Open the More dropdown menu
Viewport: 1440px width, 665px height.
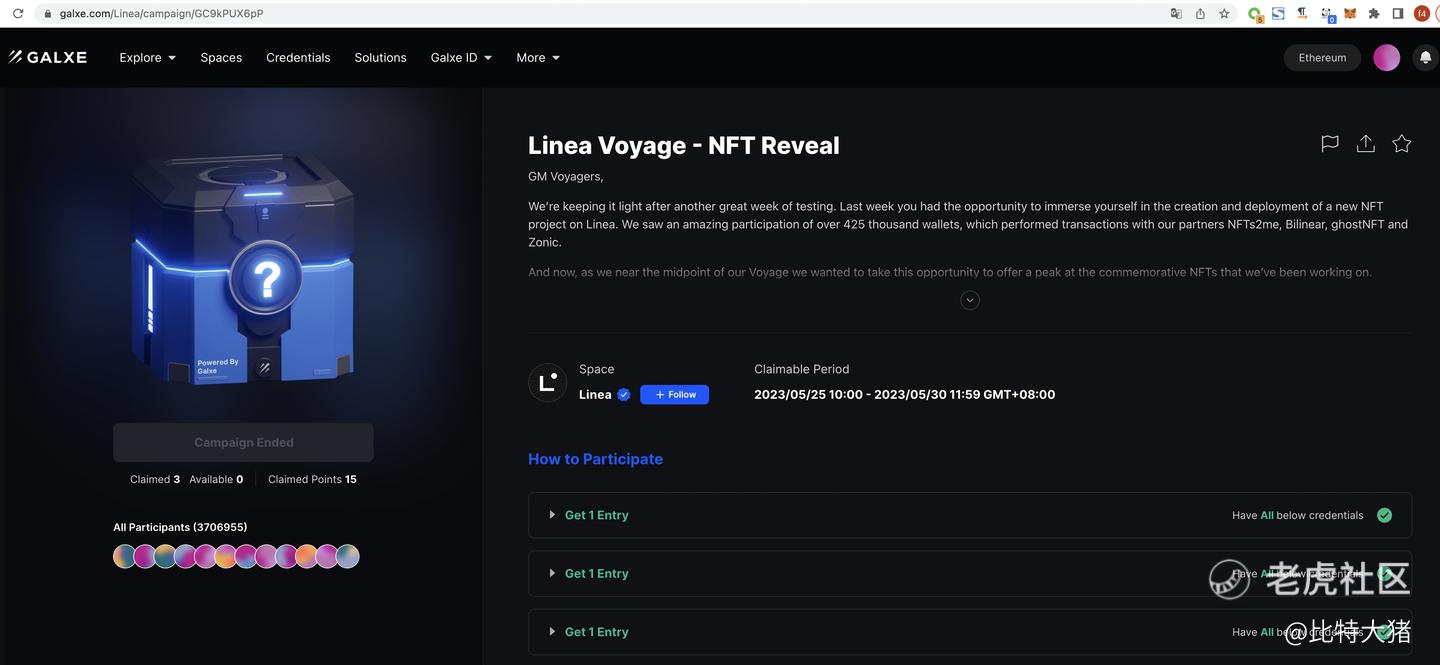pos(538,58)
